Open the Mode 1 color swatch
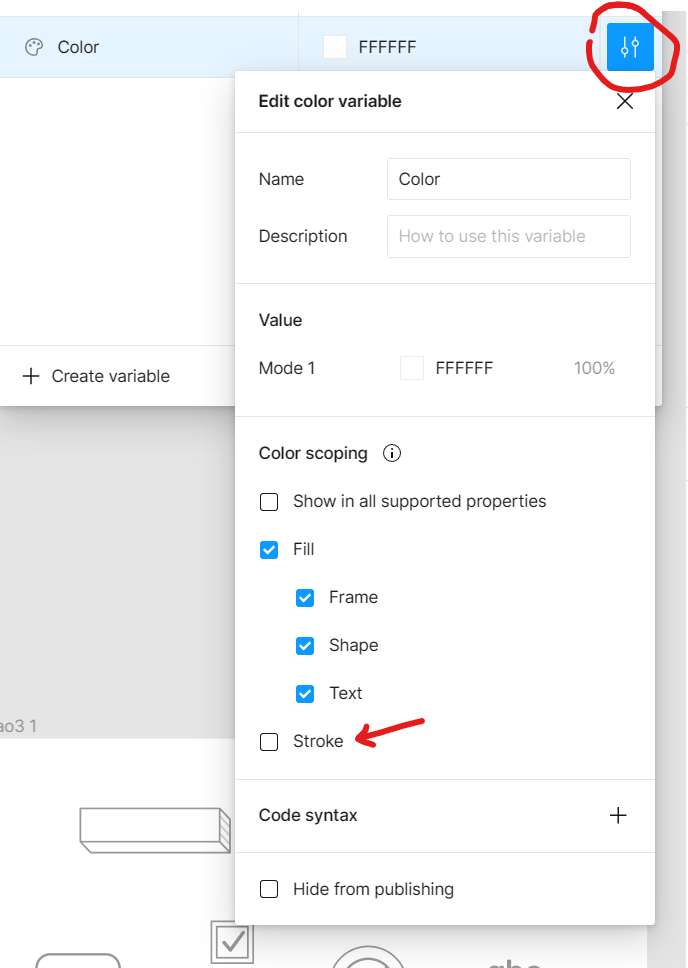 click(x=412, y=368)
